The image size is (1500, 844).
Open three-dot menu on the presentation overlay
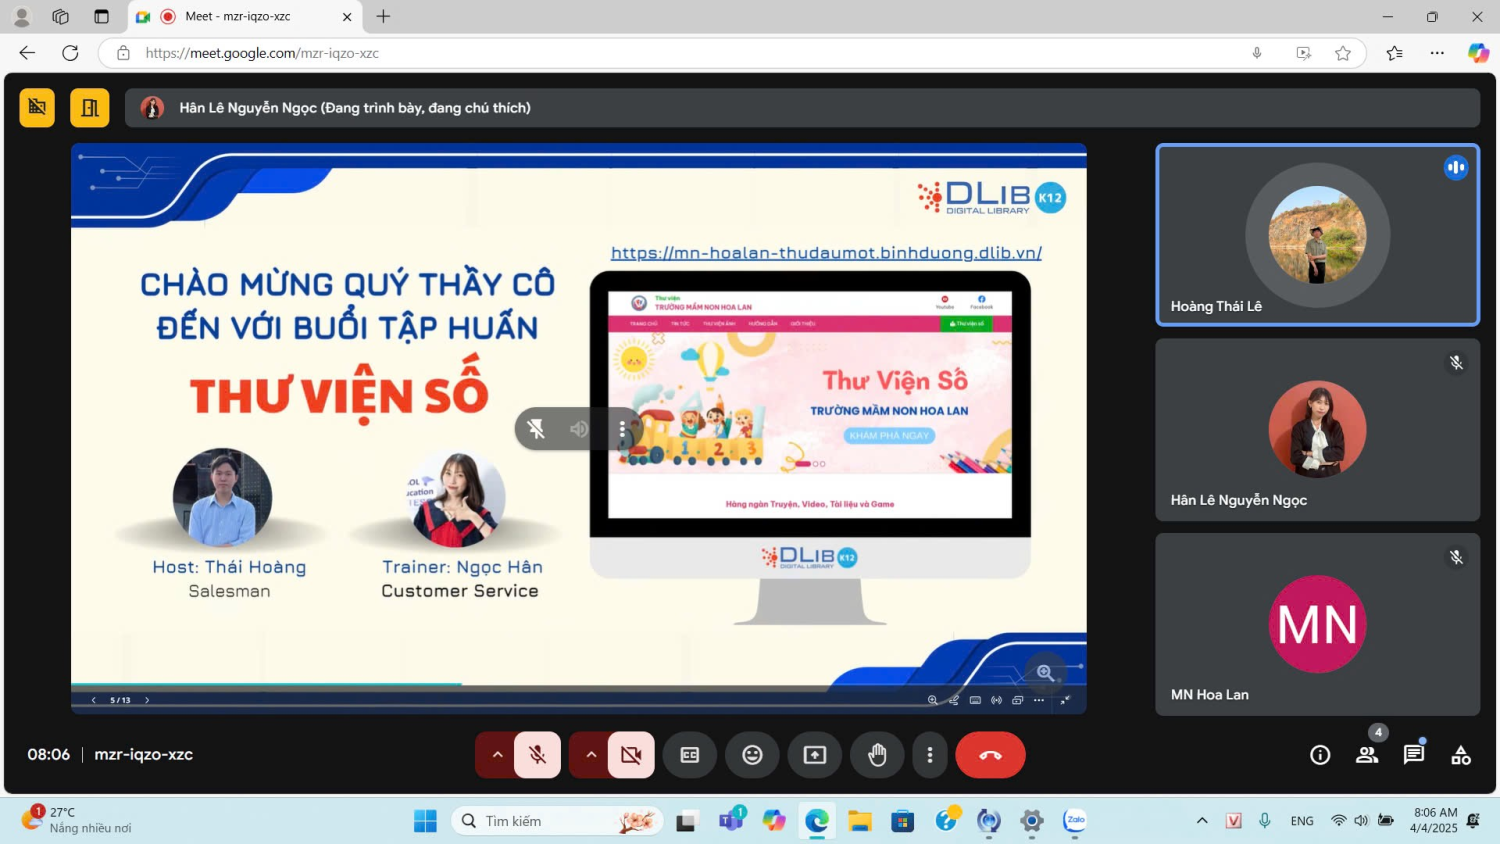[x=622, y=429]
